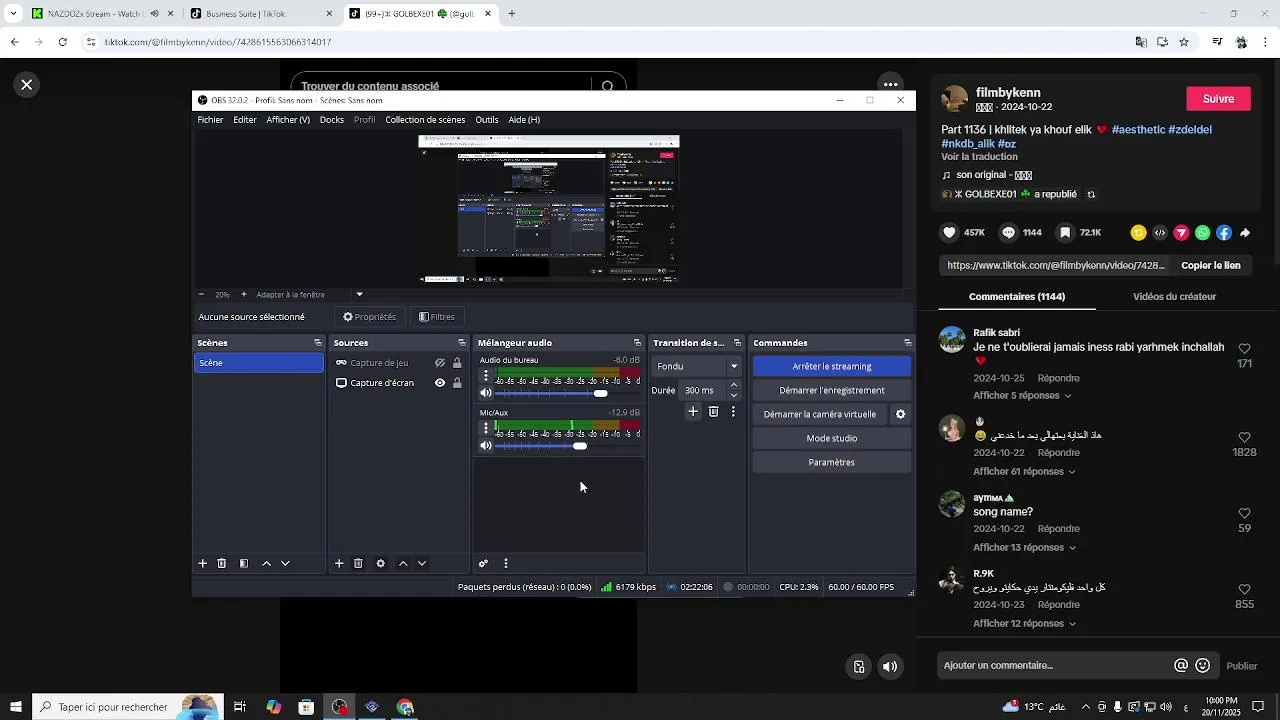The height and width of the screenshot is (720, 1280).
Task: Open Audio du bureau options menu
Action: pos(486,376)
